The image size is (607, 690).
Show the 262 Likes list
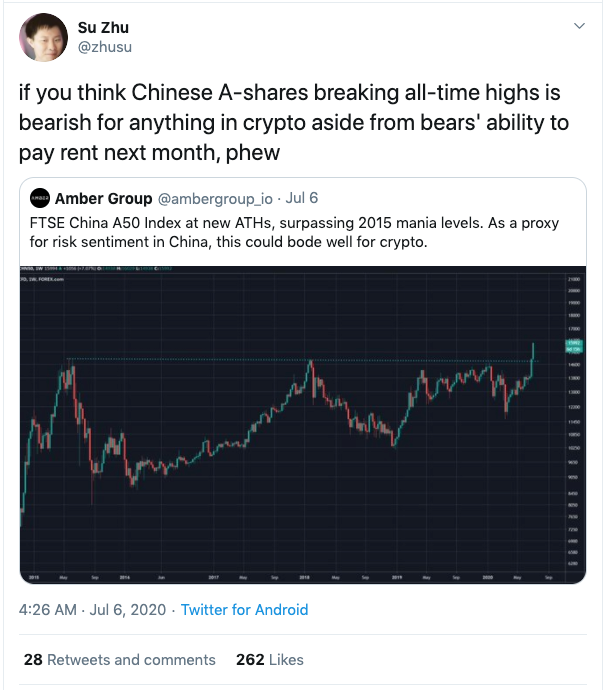coord(269,659)
